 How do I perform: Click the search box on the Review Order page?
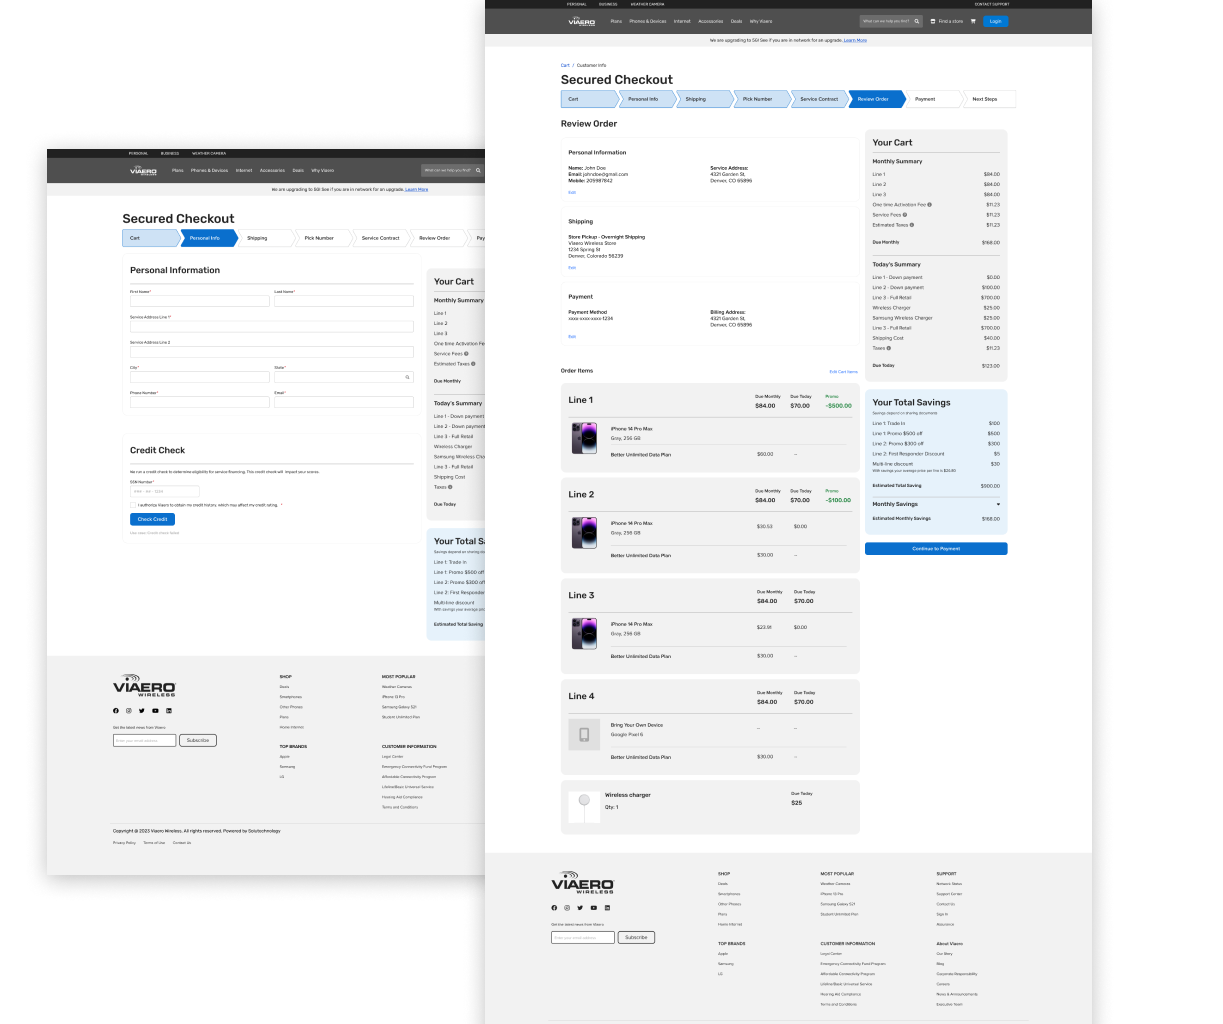891,21
